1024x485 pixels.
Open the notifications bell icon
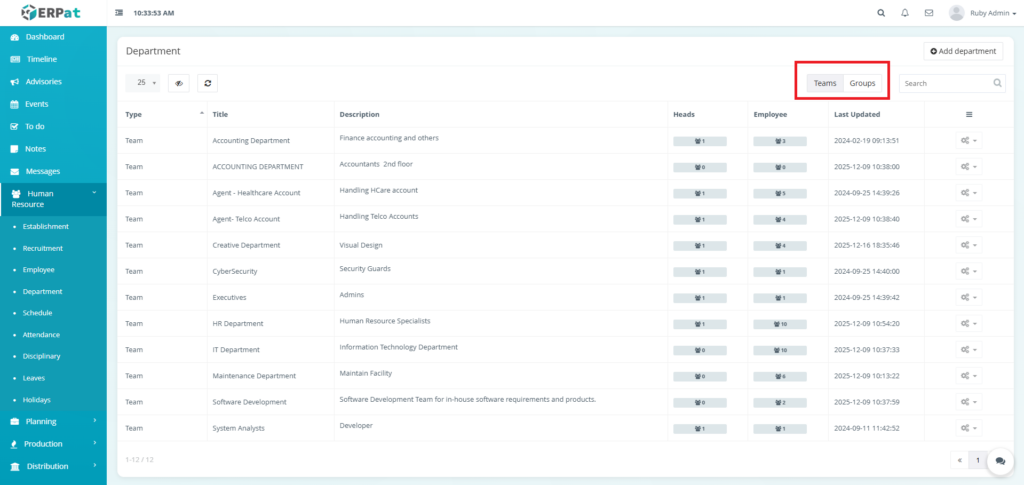click(x=905, y=13)
